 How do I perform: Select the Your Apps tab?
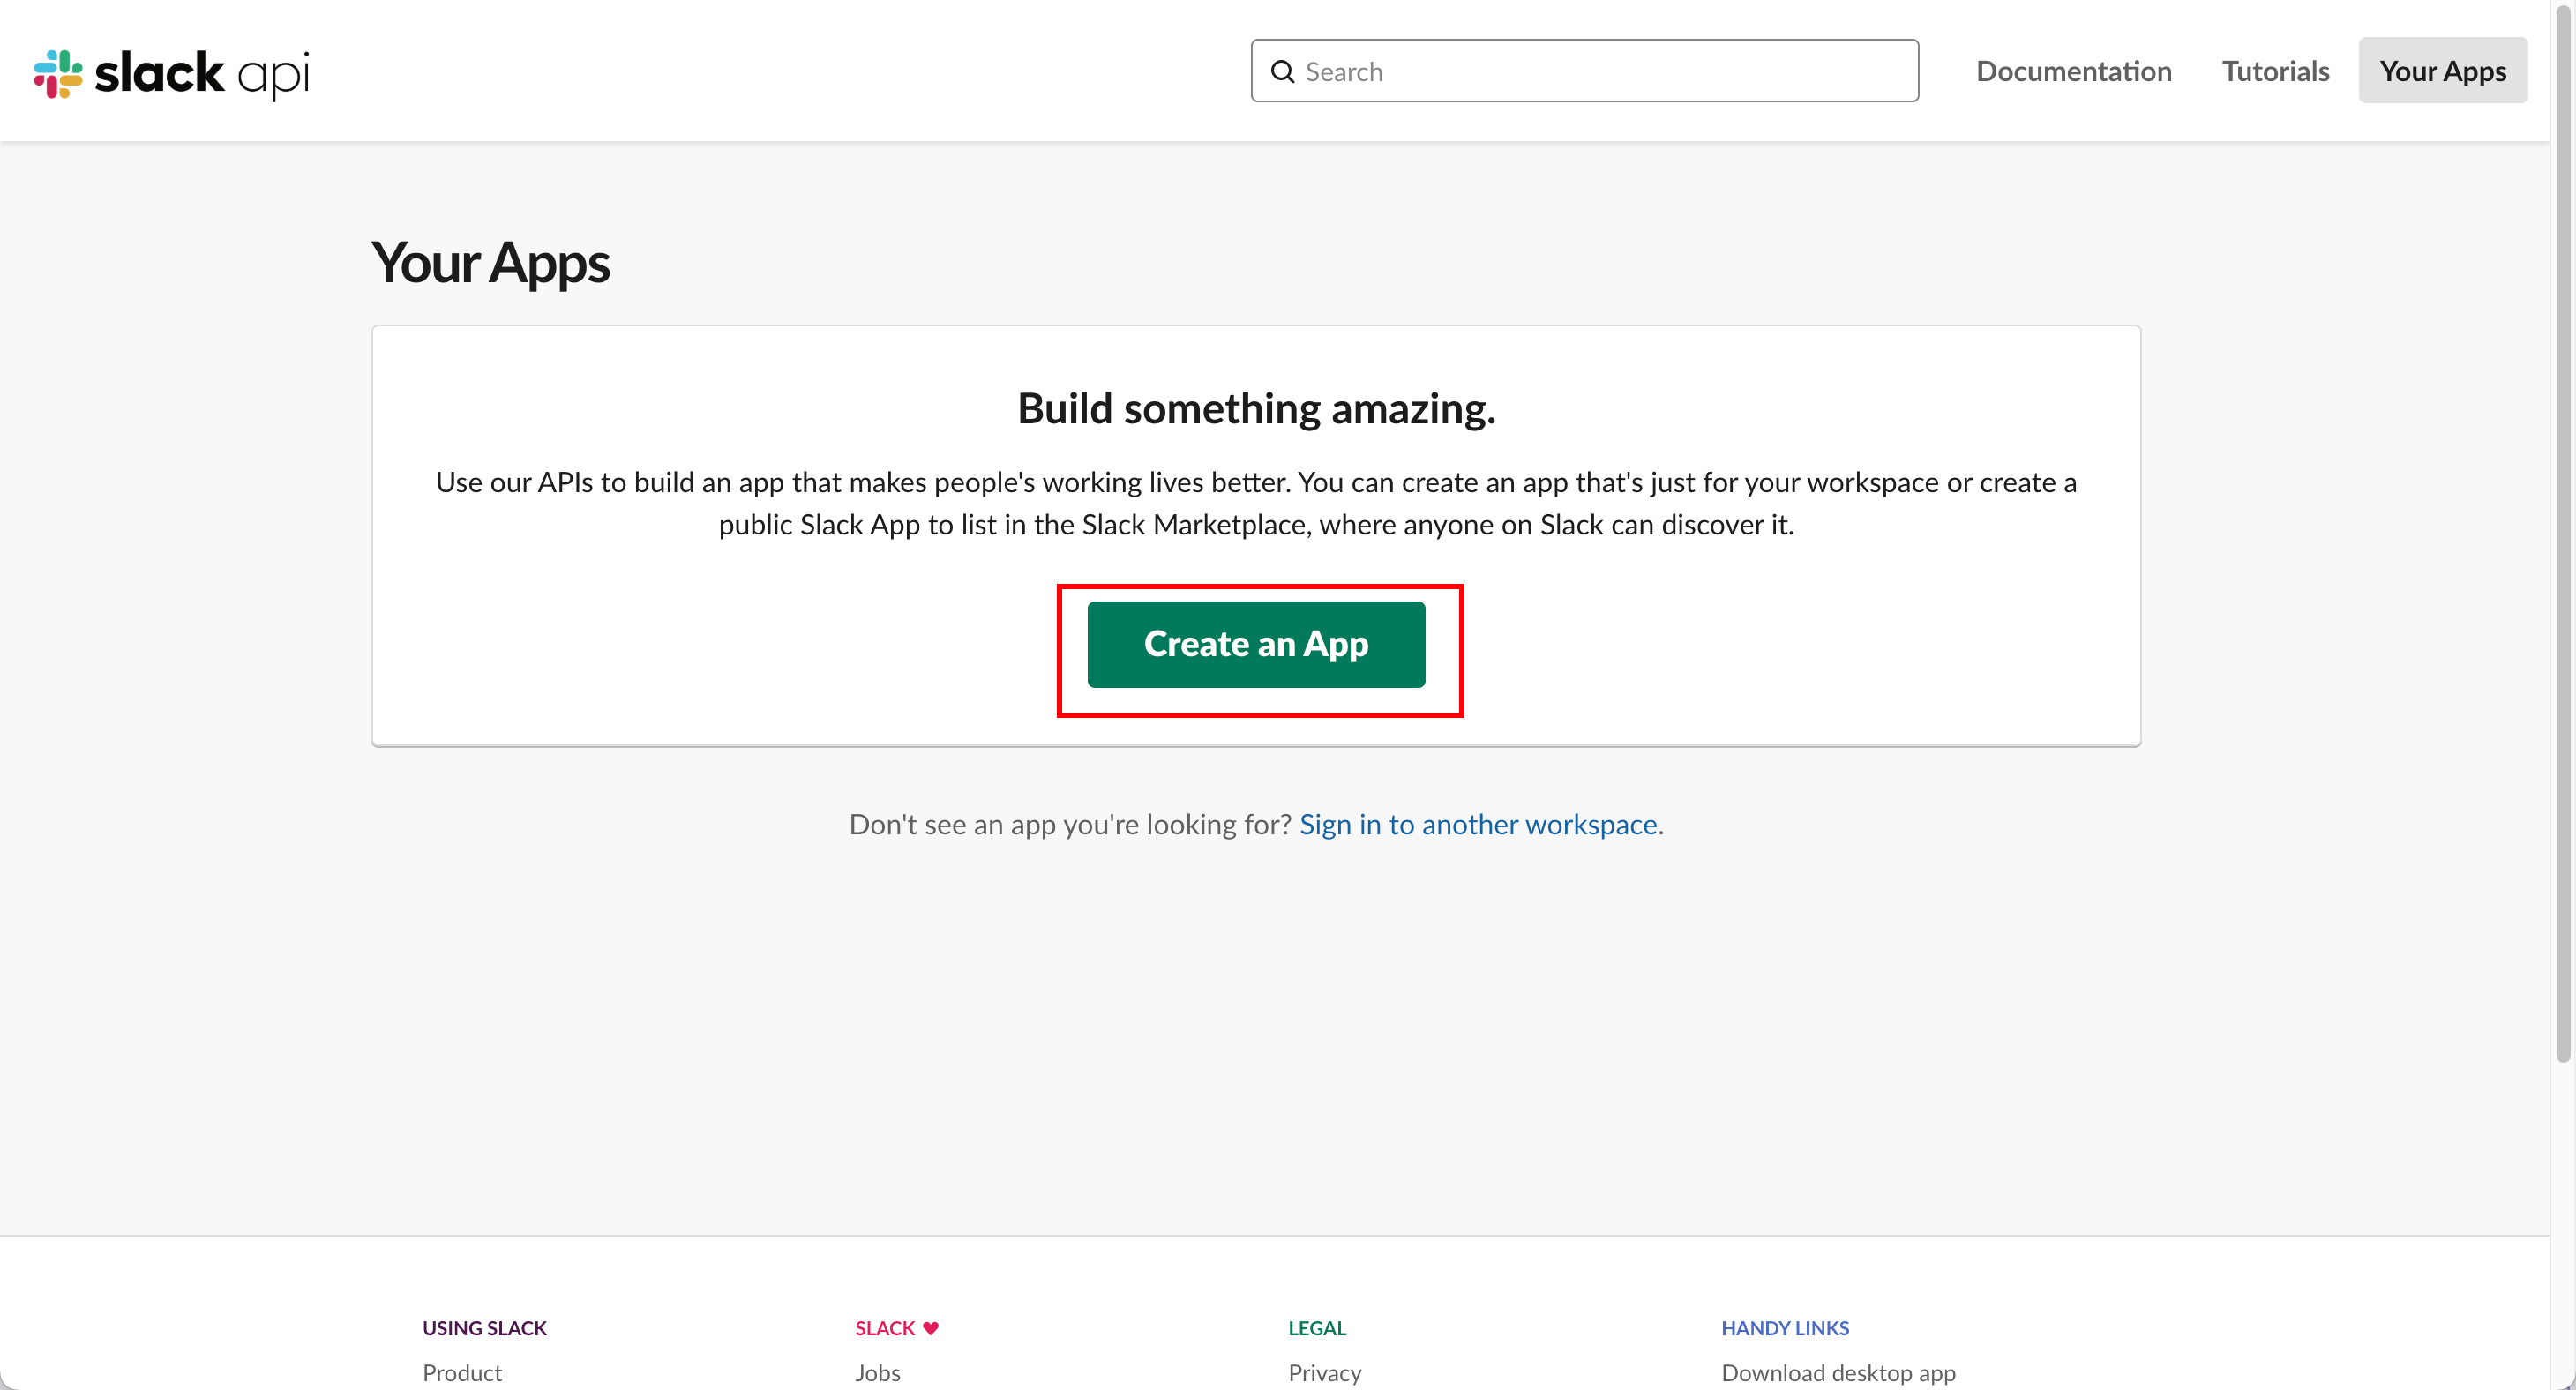(x=2442, y=71)
